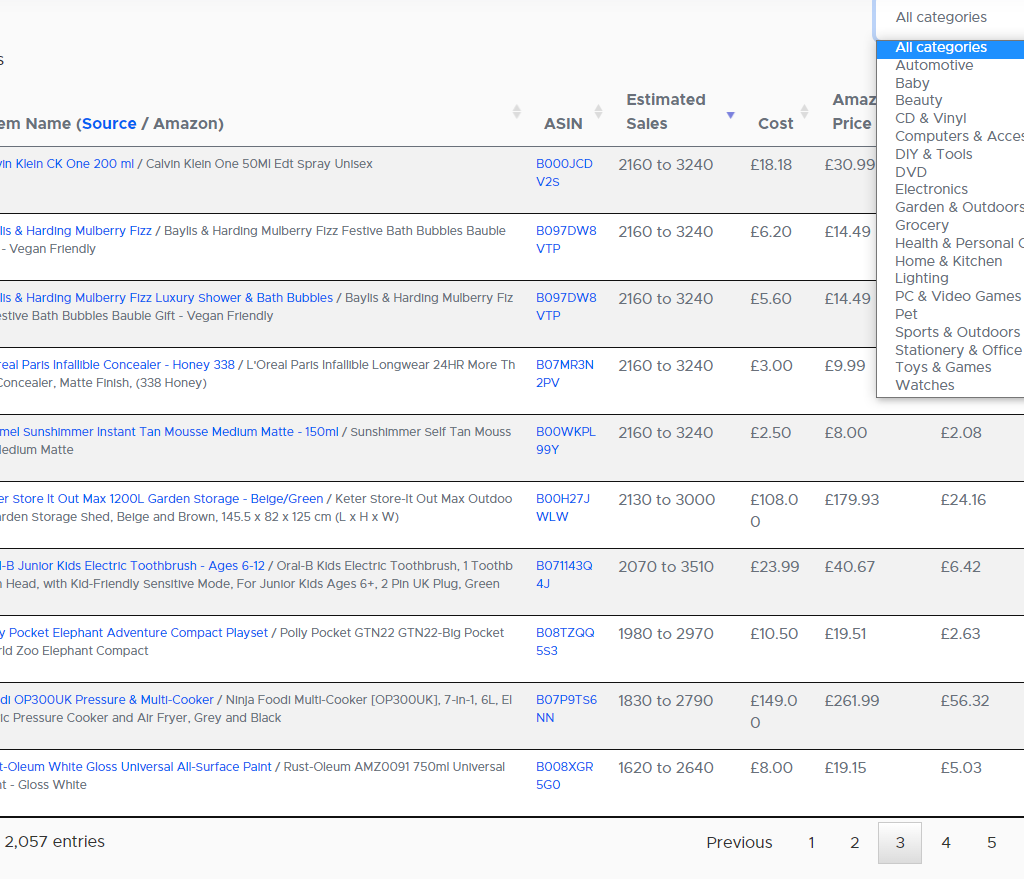Toggle Estimated Sales descending sort arrow

730,116
